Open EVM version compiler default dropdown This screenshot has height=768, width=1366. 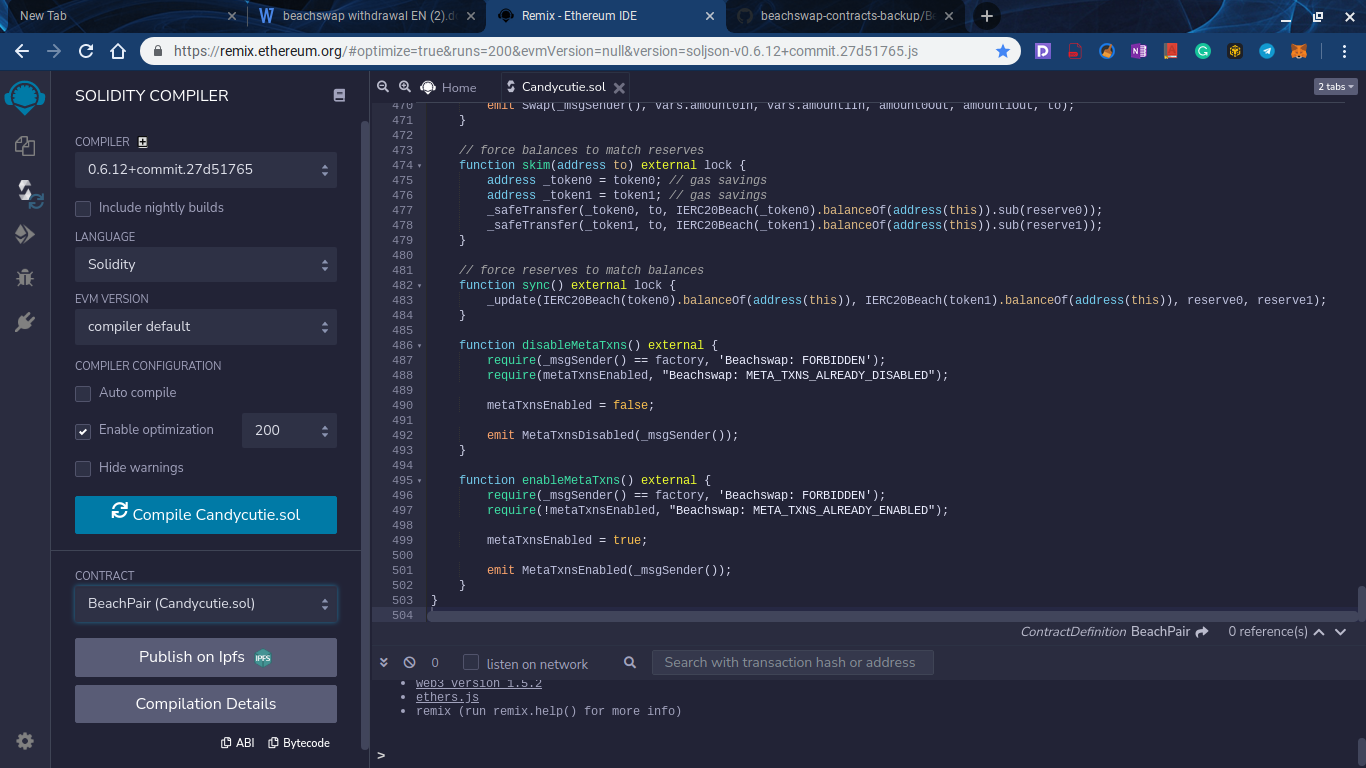point(206,327)
